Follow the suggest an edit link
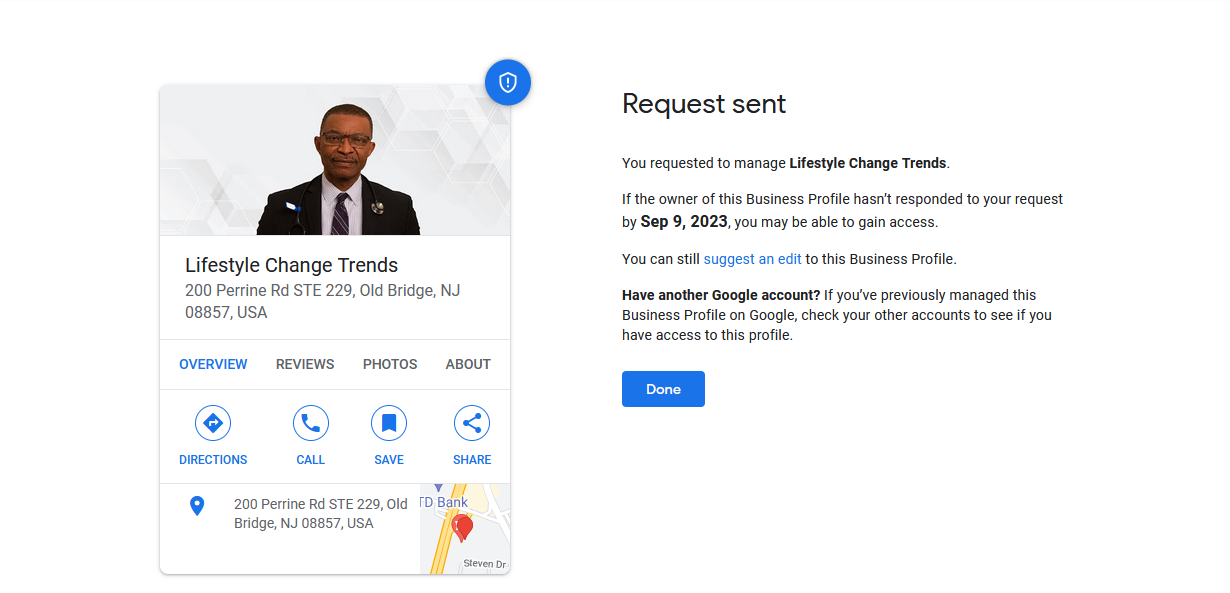 (752, 259)
